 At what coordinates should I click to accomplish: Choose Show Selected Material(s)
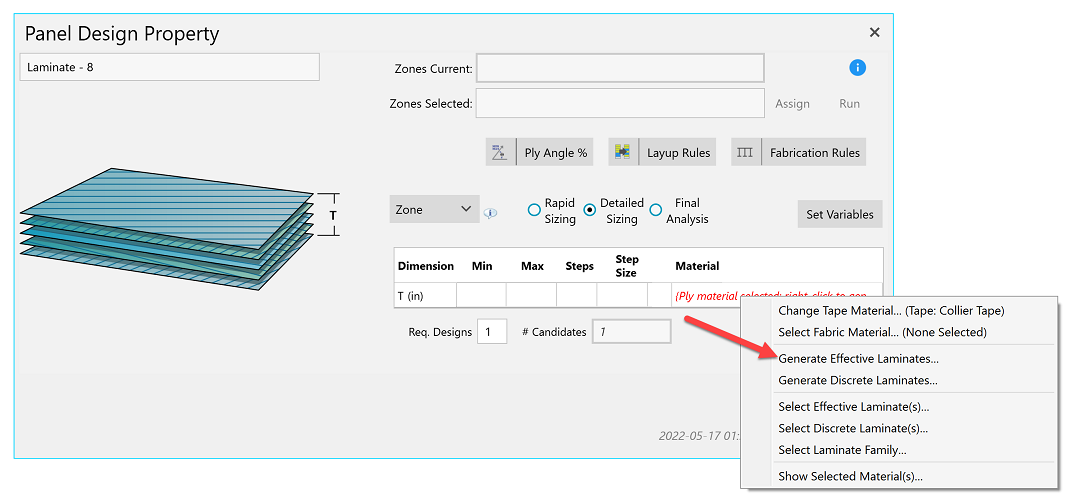tap(850, 476)
